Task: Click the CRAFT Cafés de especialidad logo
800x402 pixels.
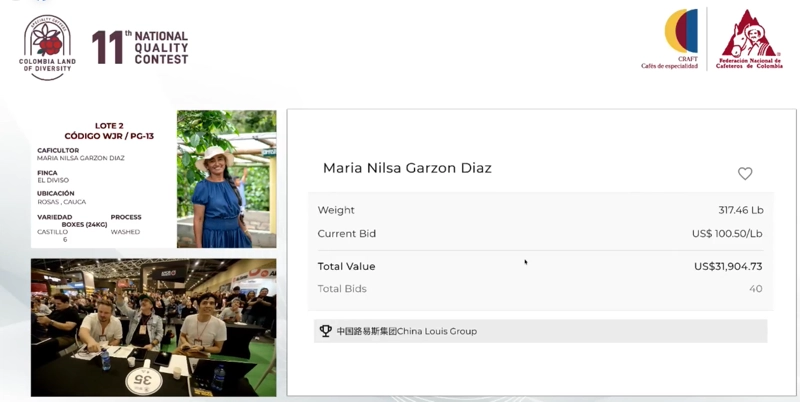Action: click(669, 39)
